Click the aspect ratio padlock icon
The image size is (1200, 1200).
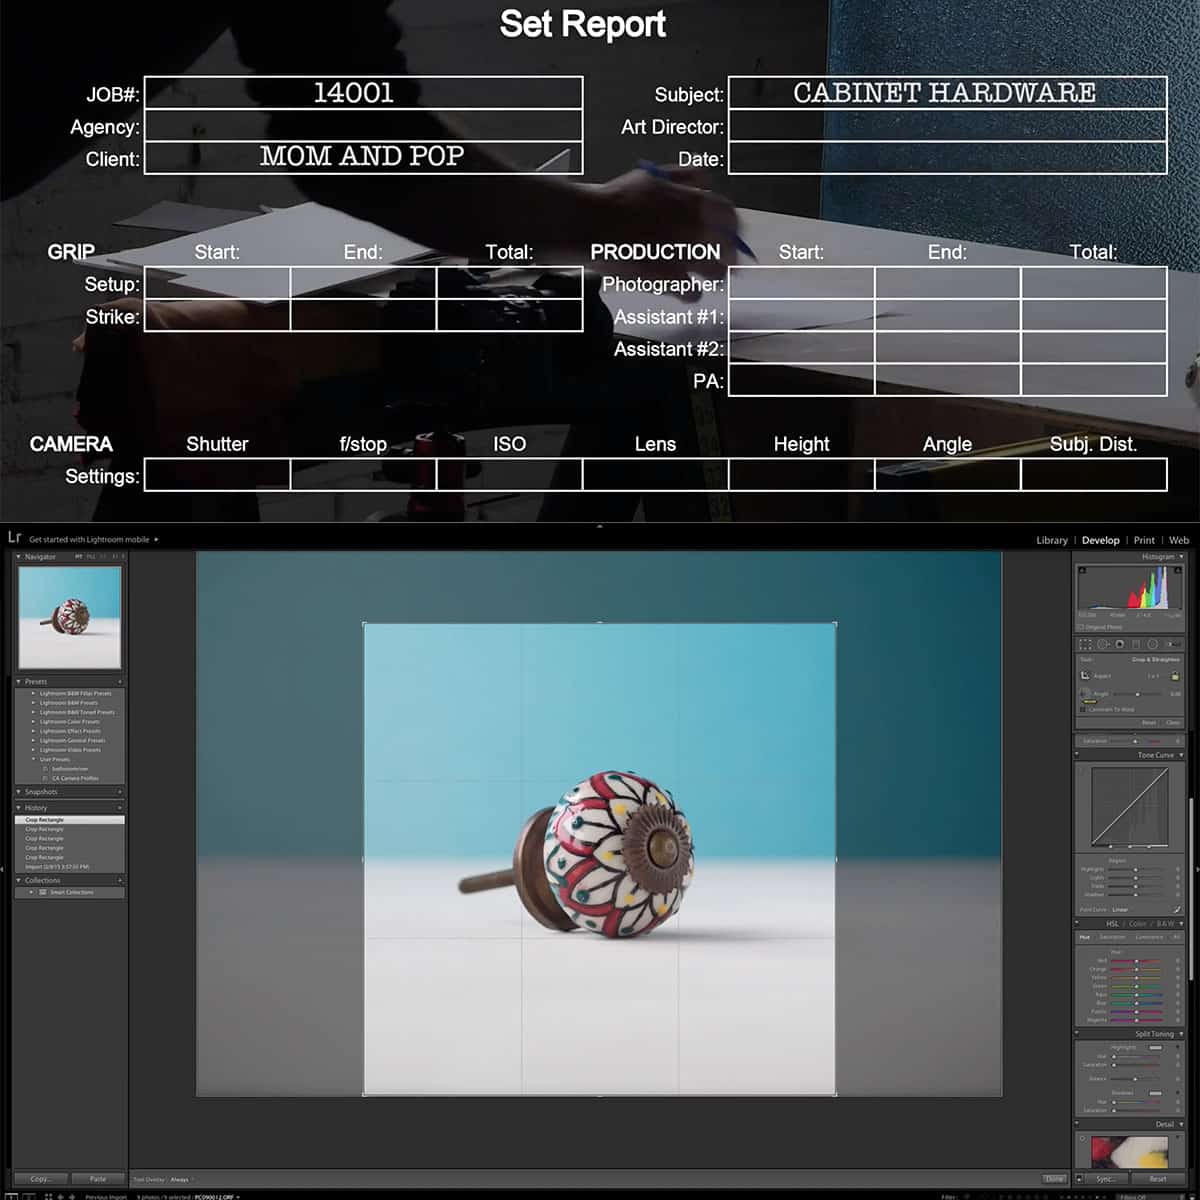(1175, 676)
